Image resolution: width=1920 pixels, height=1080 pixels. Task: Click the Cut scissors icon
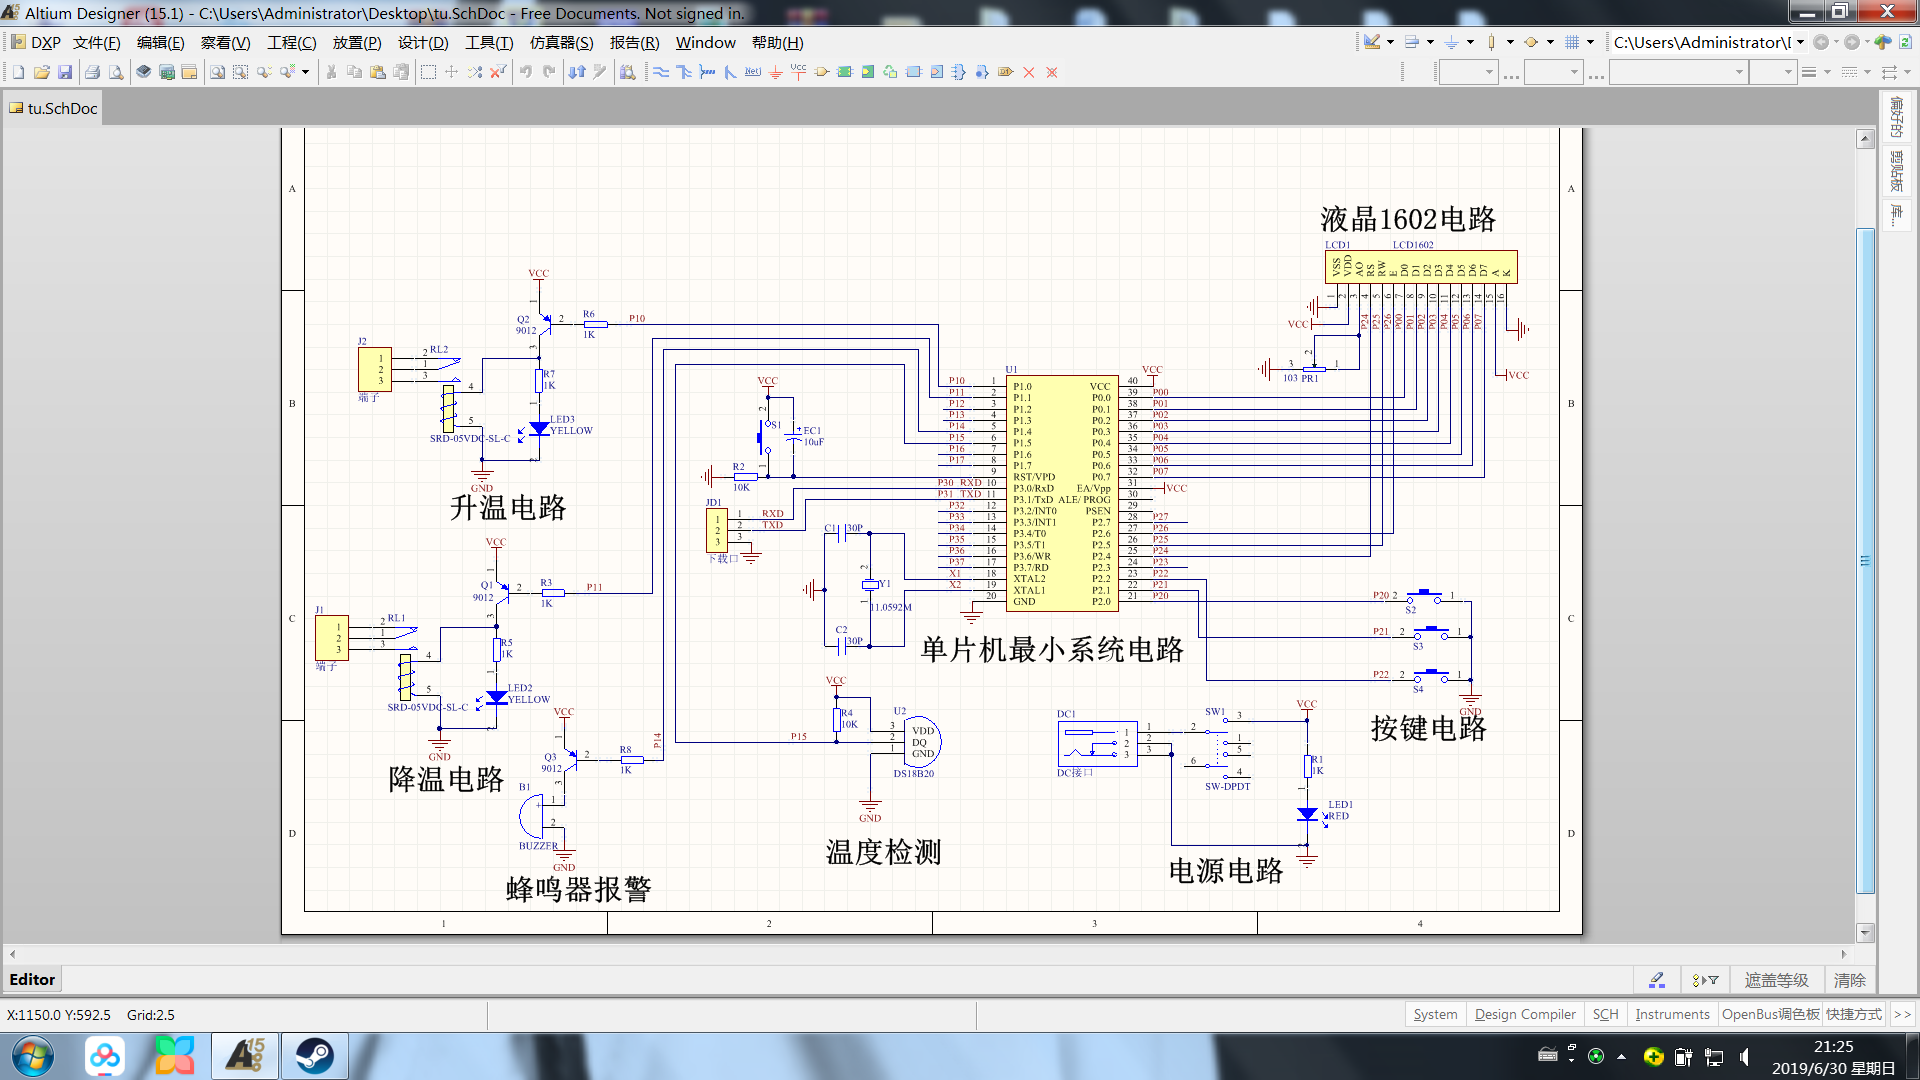331,72
